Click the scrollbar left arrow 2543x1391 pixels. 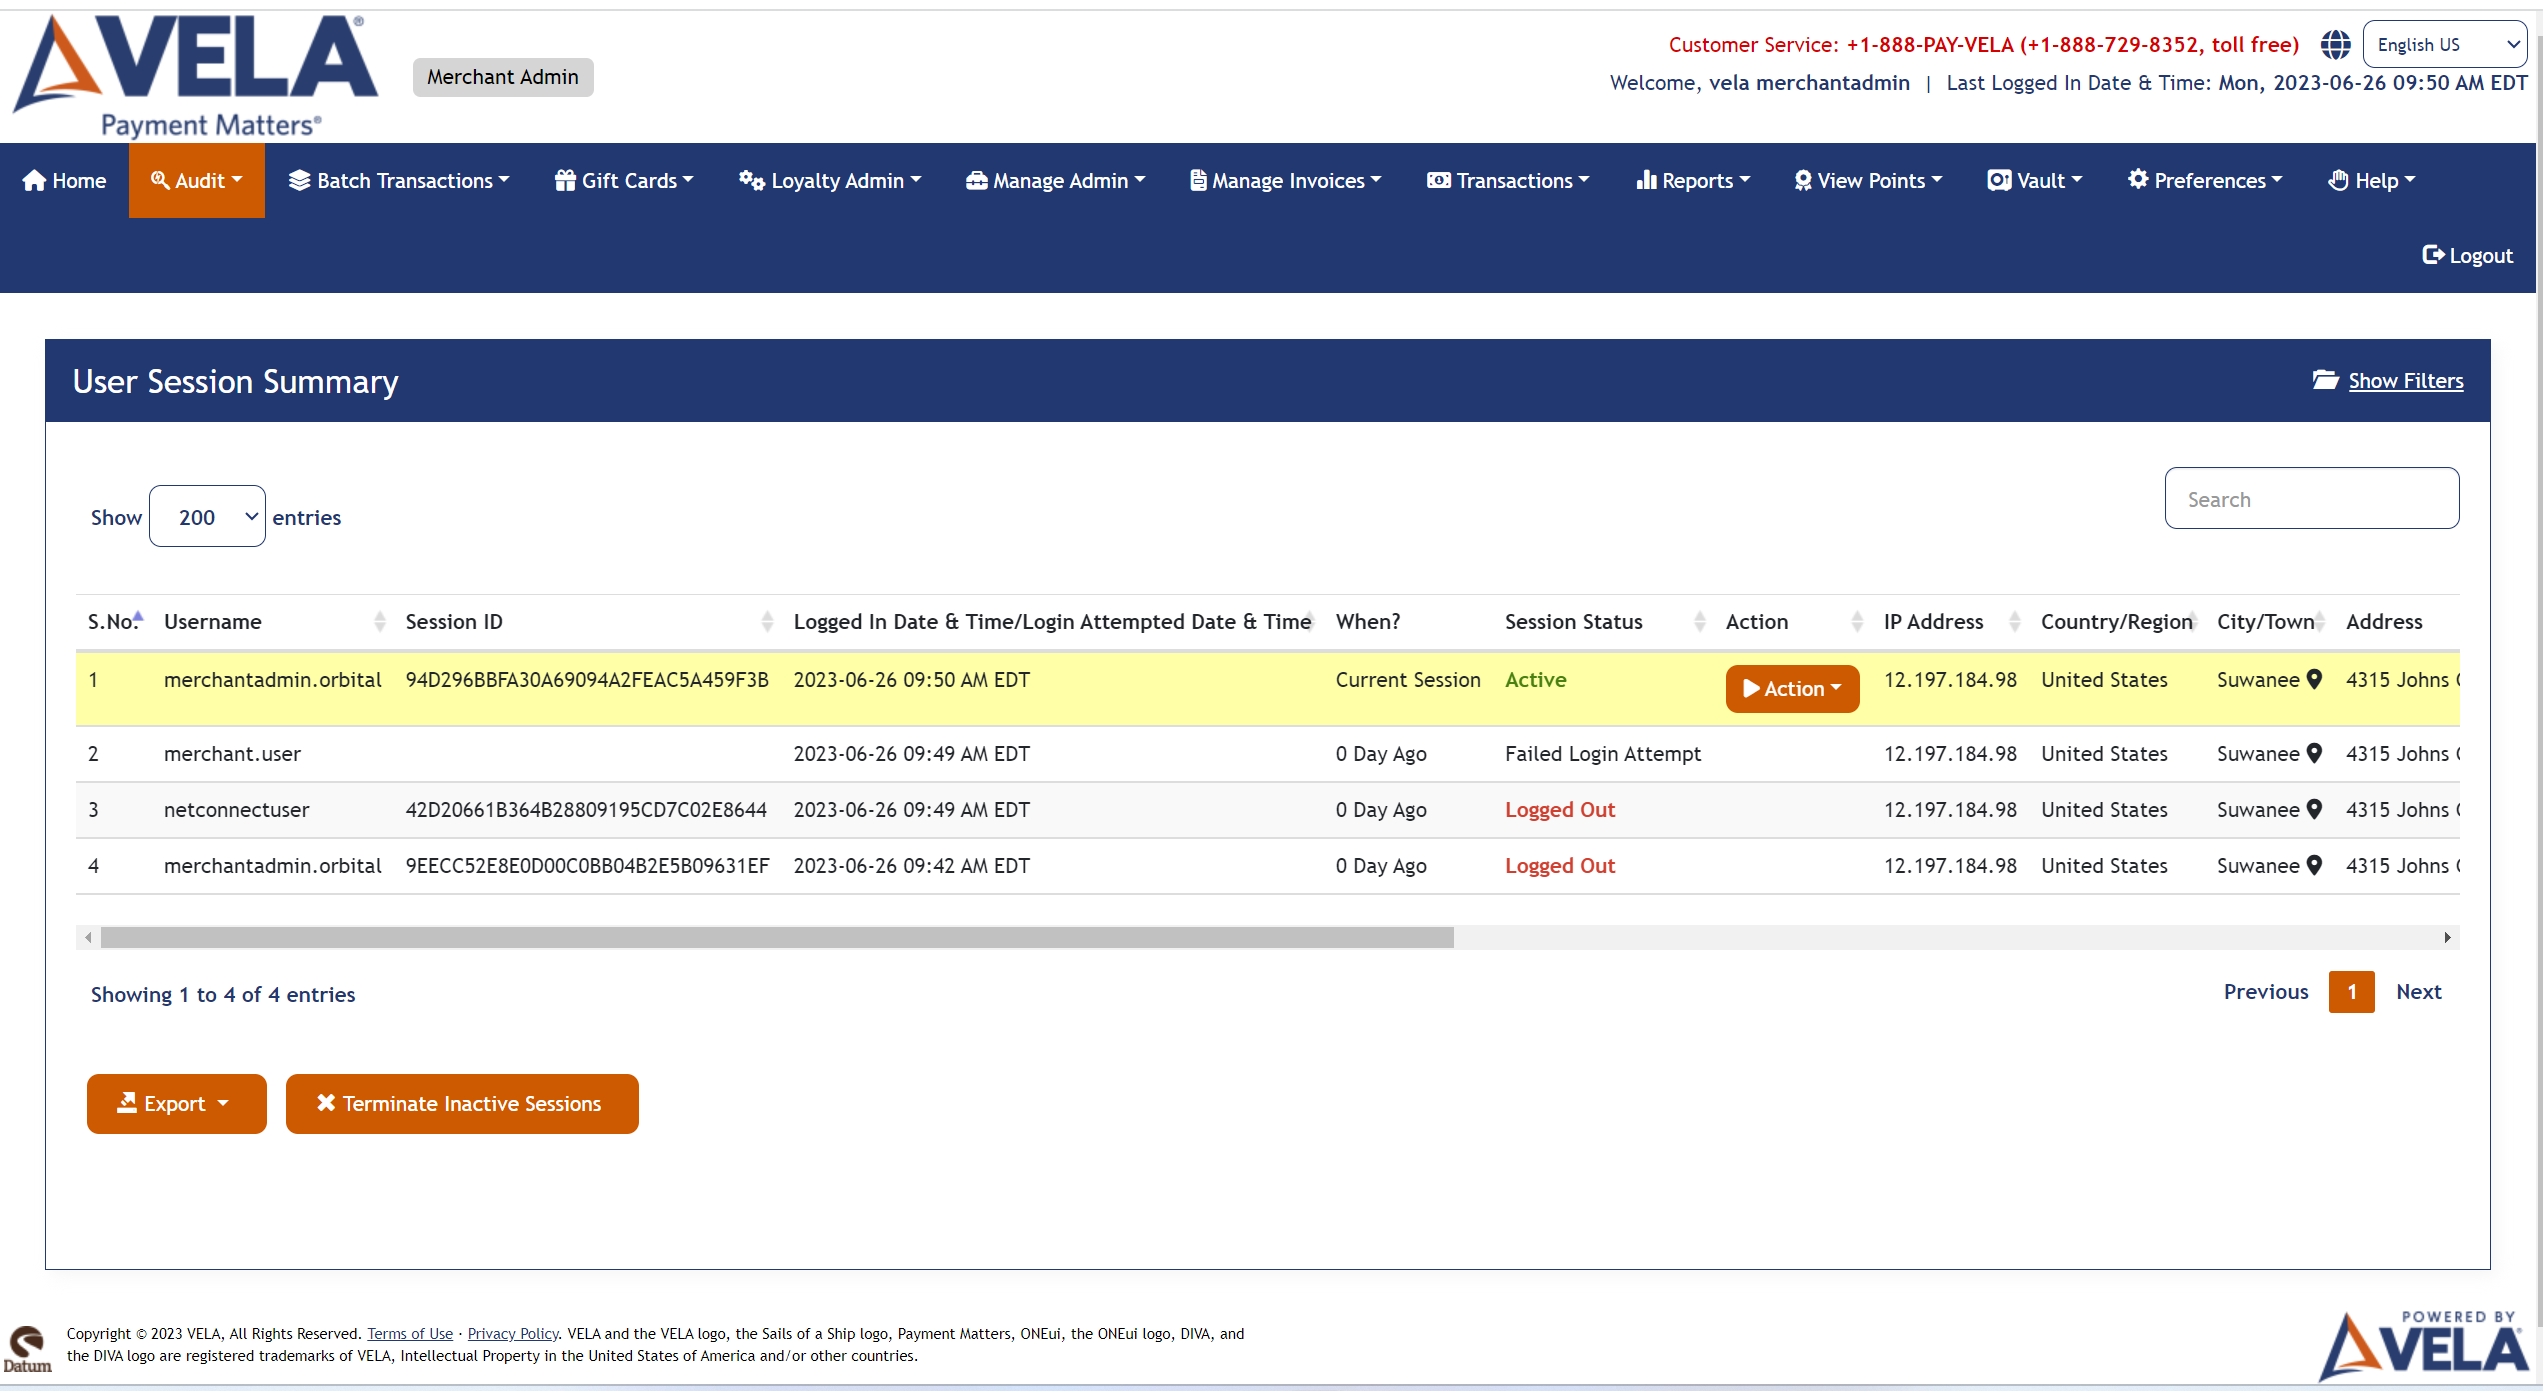coord(89,937)
